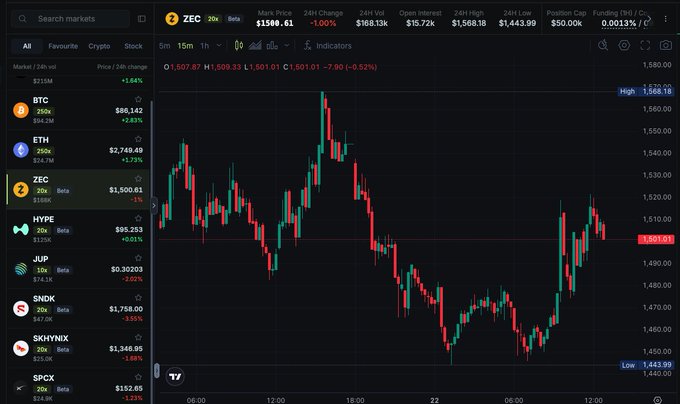
Task: Open the HYPE market logo icon
Action: pos(21,229)
